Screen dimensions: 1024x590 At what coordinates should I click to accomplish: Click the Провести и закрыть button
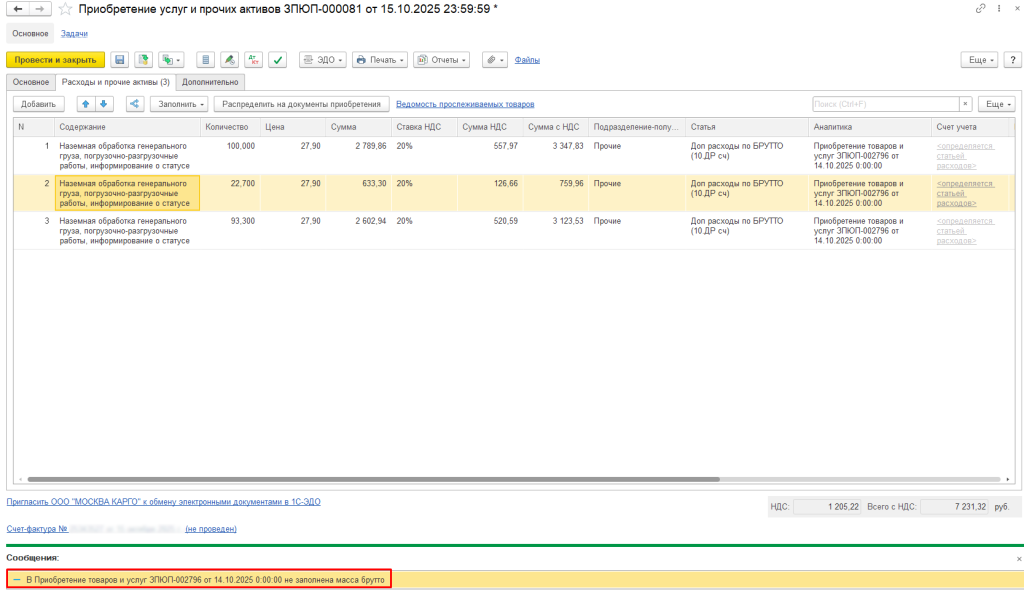tap(55, 60)
